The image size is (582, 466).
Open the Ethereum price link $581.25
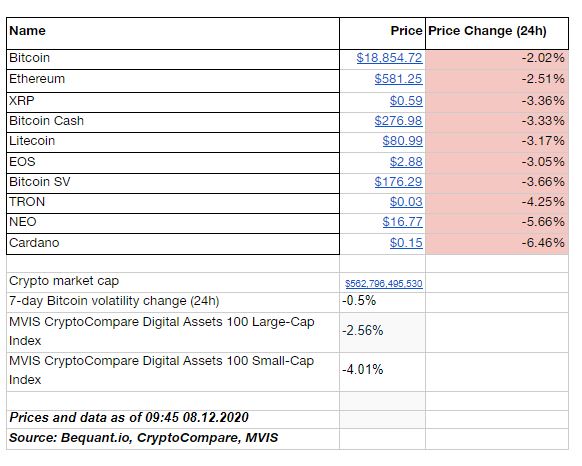point(398,79)
